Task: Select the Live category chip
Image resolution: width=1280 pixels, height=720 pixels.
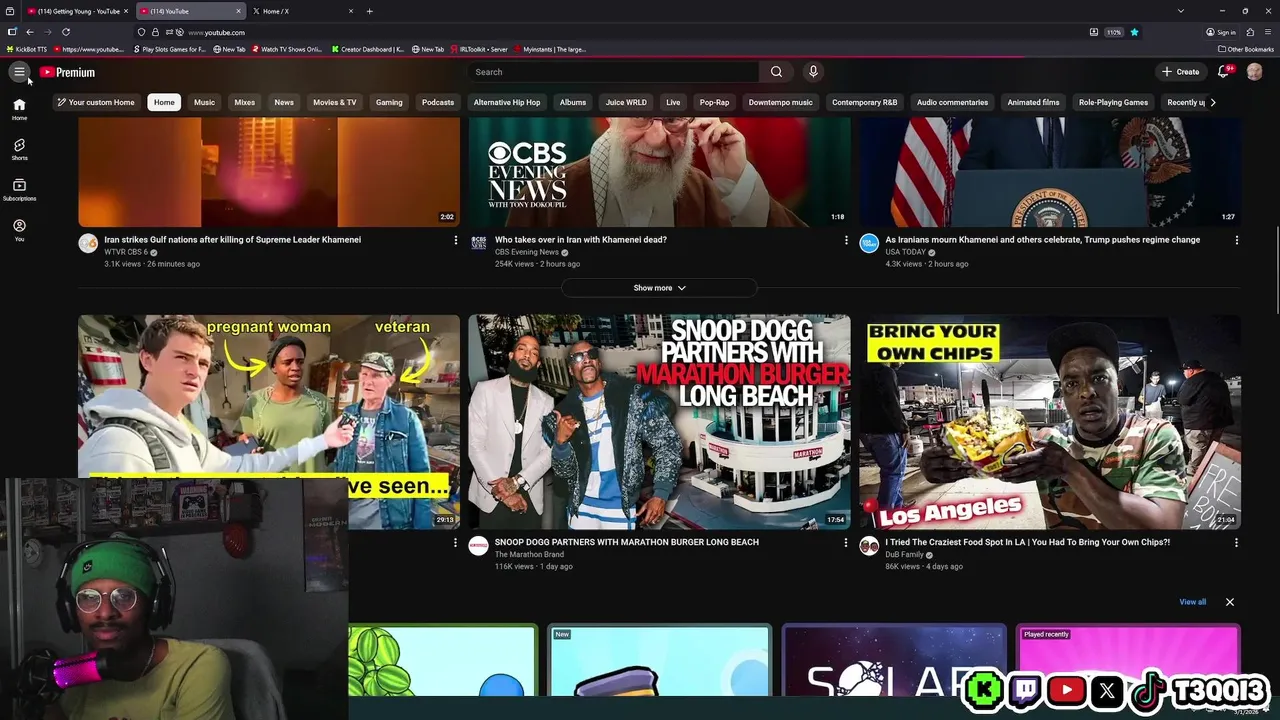Action: click(x=673, y=102)
